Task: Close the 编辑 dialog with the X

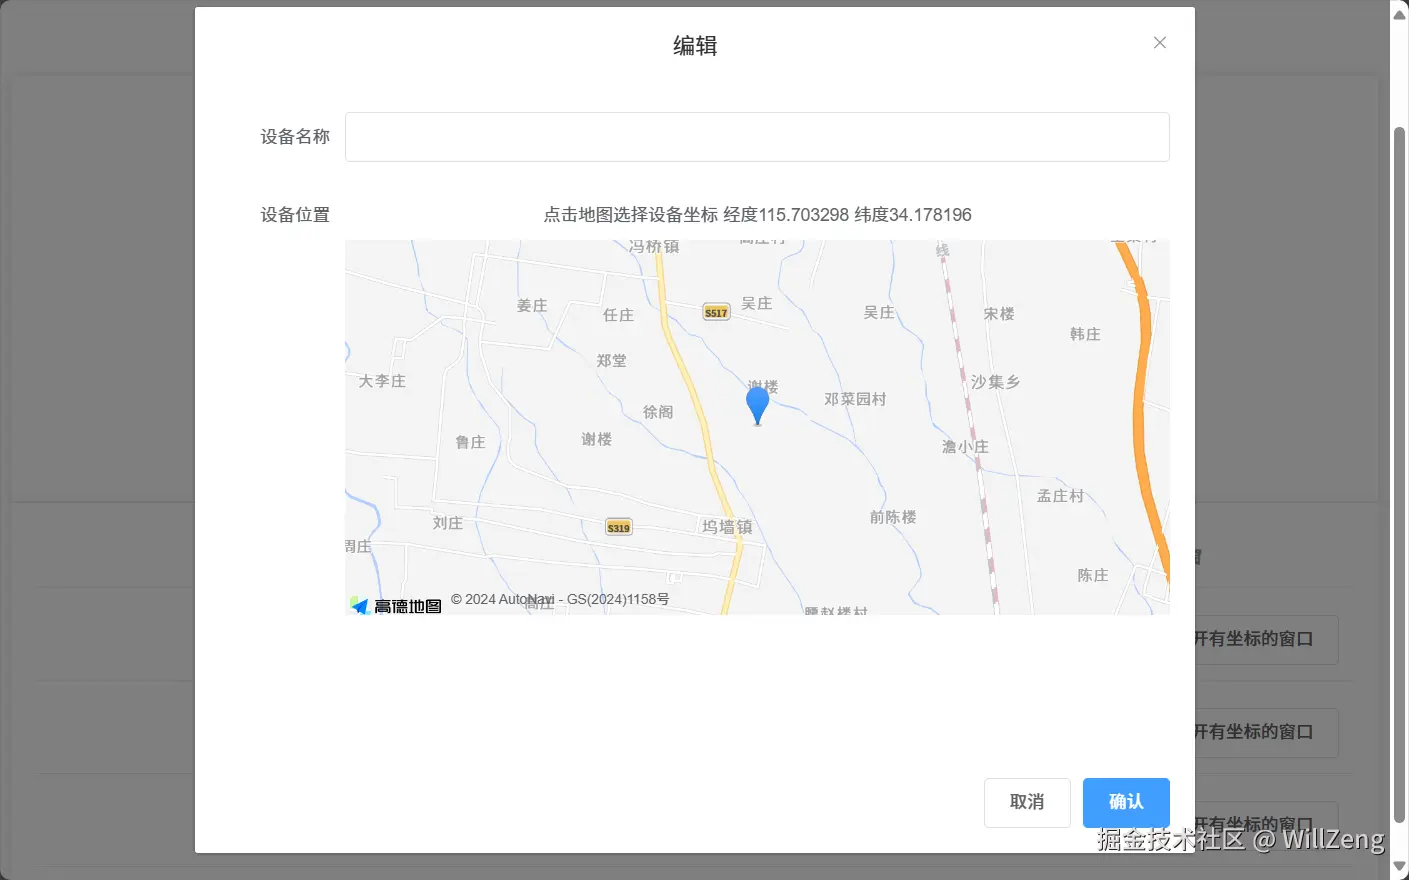Action: 1160,42
